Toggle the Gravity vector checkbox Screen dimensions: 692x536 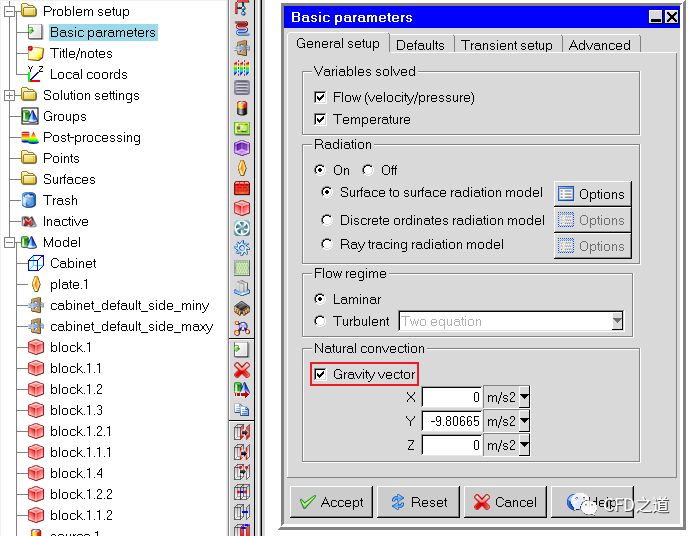coord(320,375)
